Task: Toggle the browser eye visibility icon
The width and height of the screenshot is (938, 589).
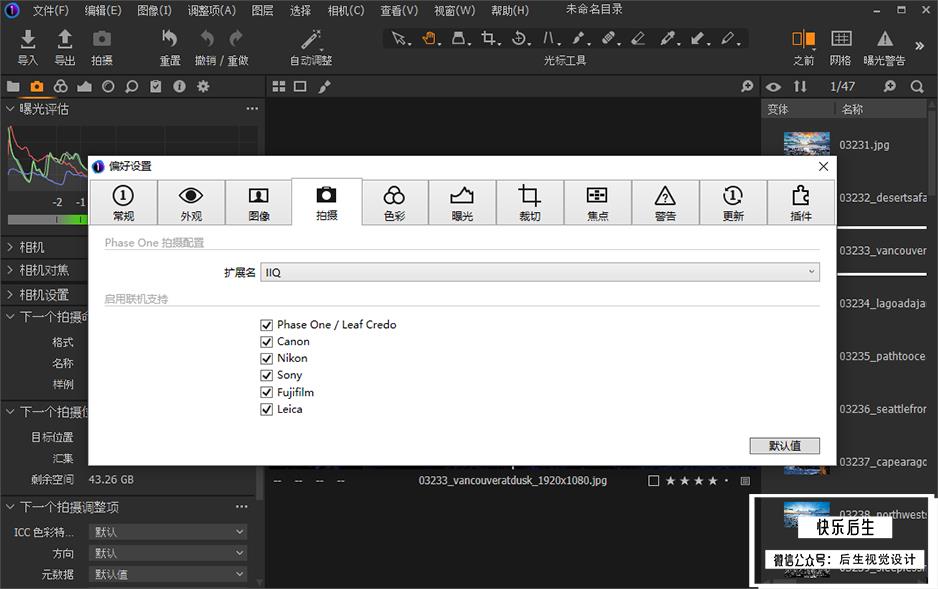Action: tap(773, 87)
